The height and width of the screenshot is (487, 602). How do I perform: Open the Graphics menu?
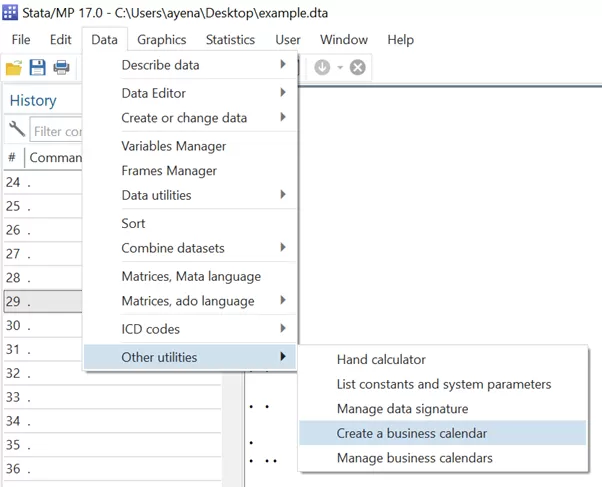(161, 40)
